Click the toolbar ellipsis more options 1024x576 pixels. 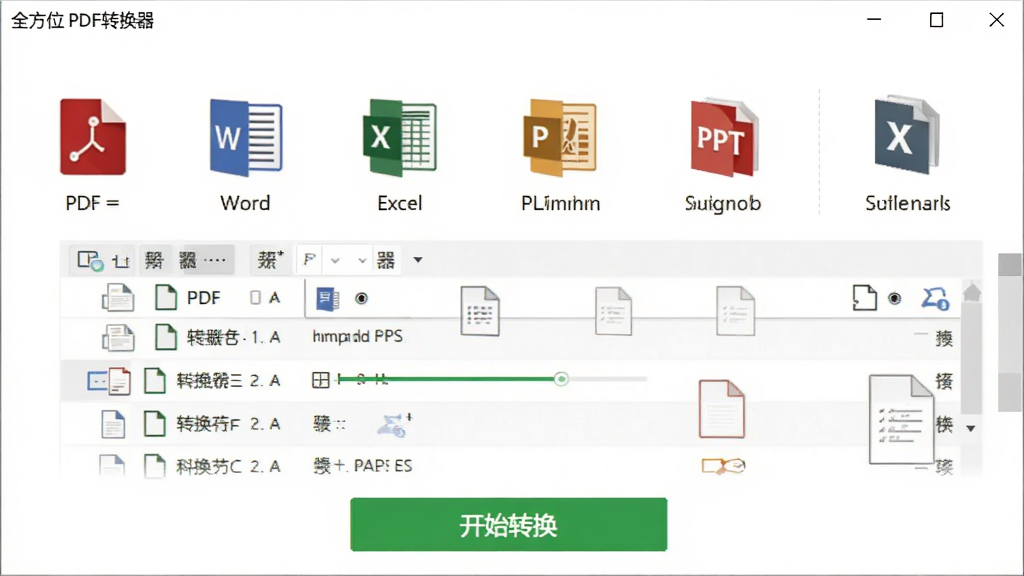(x=215, y=260)
